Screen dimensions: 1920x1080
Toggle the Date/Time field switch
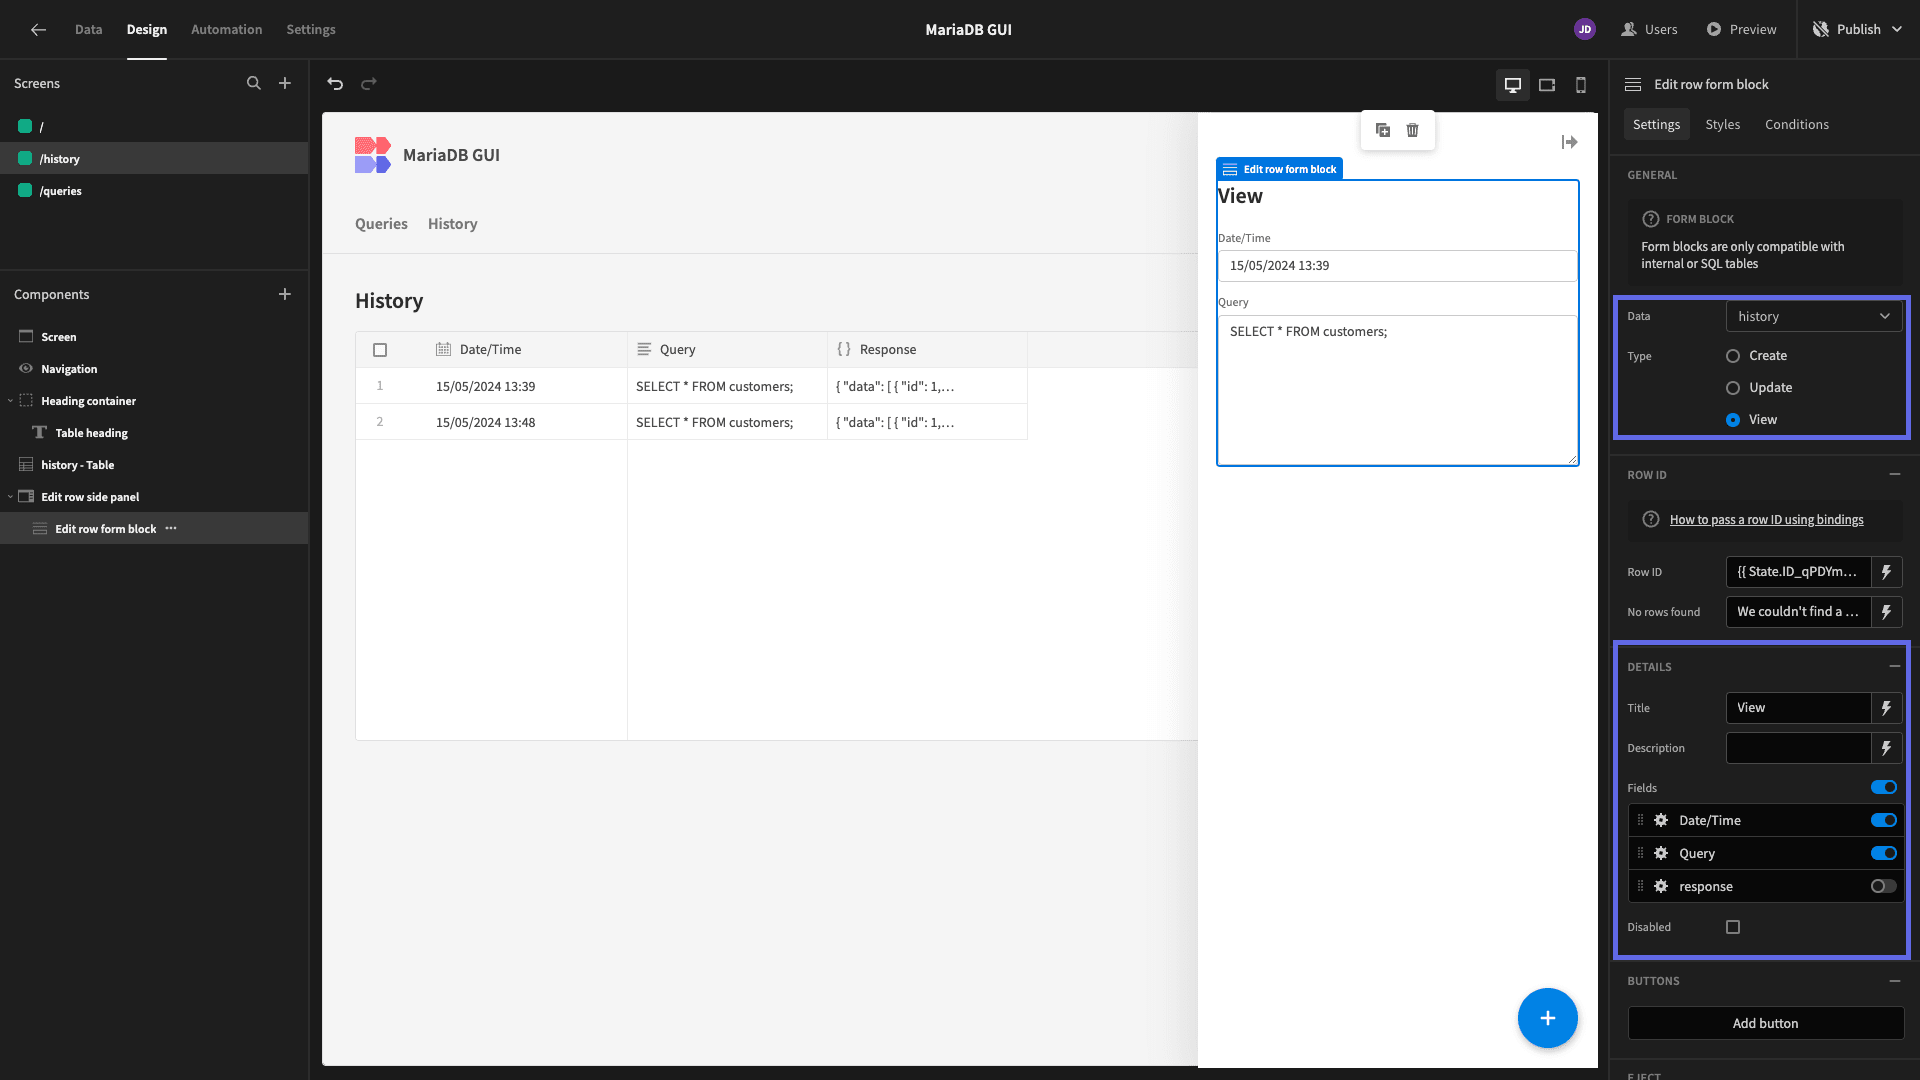point(1884,820)
